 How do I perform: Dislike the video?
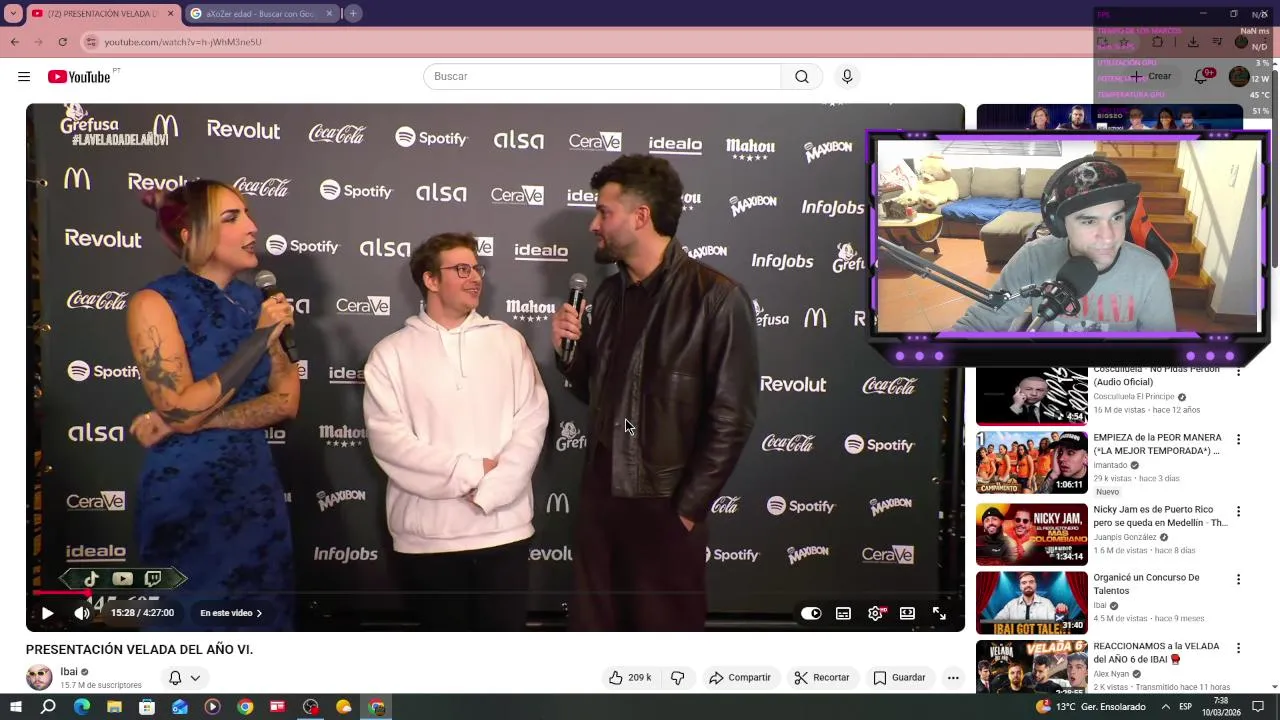pos(678,678)
